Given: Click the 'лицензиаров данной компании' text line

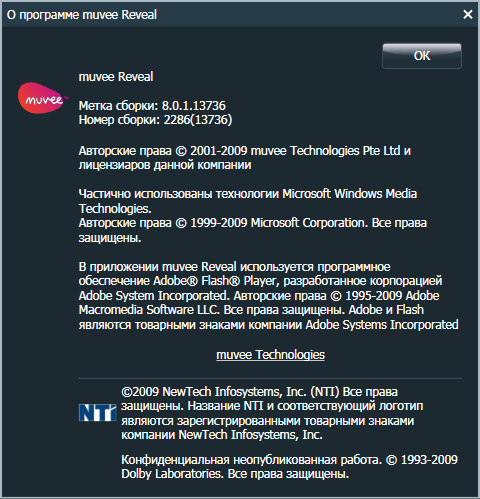Looking at the screenshot, I should (165, 165).
